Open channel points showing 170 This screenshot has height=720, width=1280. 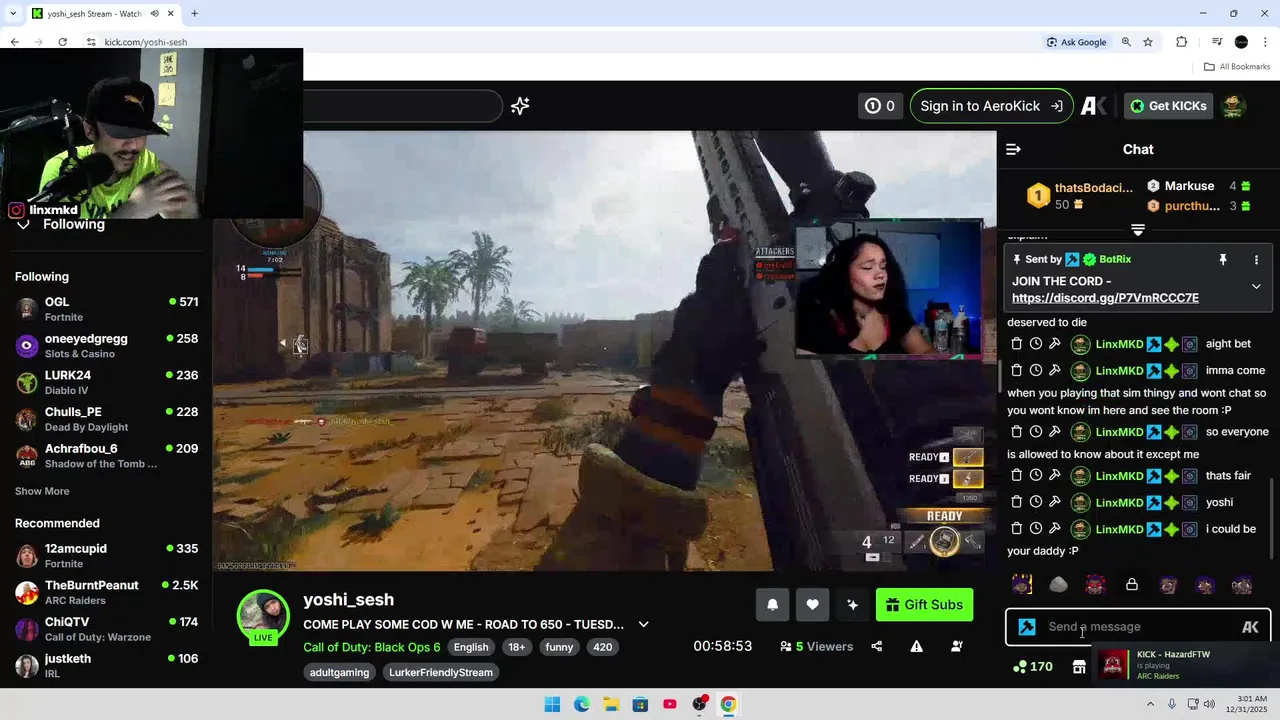point(1032,667)
